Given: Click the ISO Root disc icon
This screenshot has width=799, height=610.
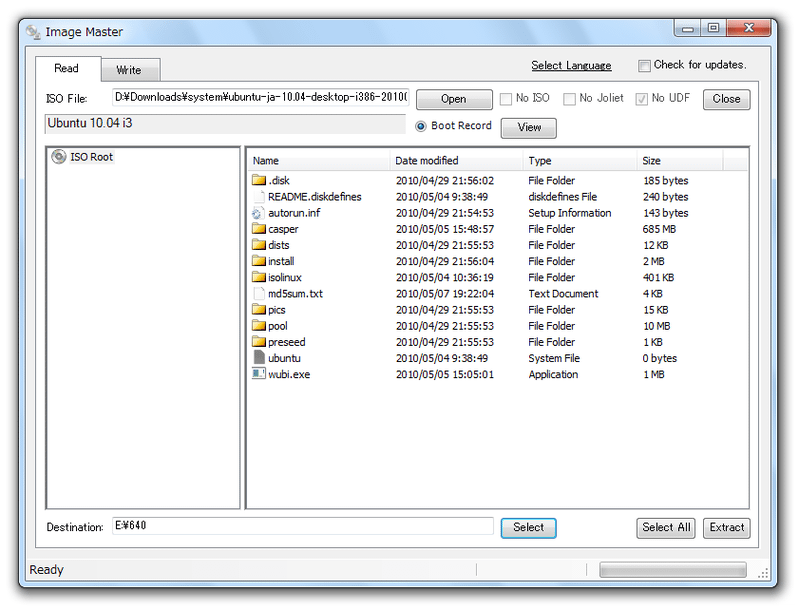Looking at the screenshot, I should coord(59,157).
